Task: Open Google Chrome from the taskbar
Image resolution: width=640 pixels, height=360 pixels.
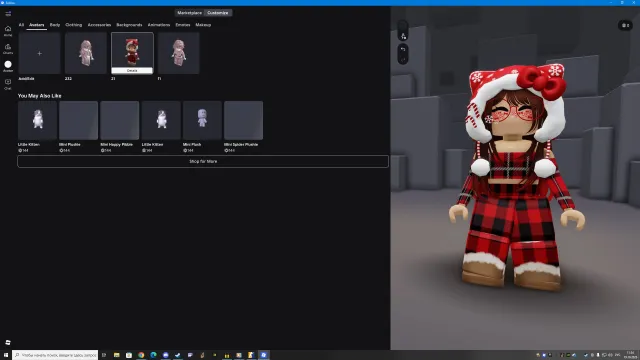Action: click(141, 355)
